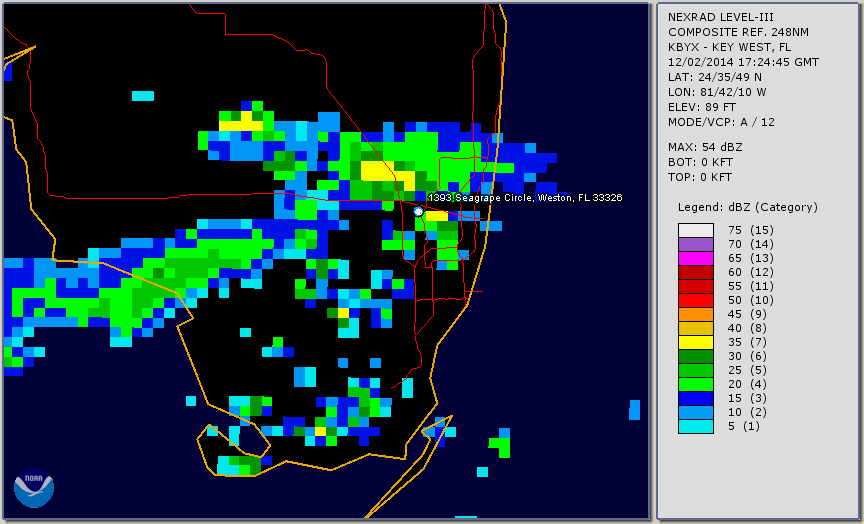Viewport: 864px width, 524px height.
Task: Select the 5 dBZ cyan legend swatch
Action: 696,426
